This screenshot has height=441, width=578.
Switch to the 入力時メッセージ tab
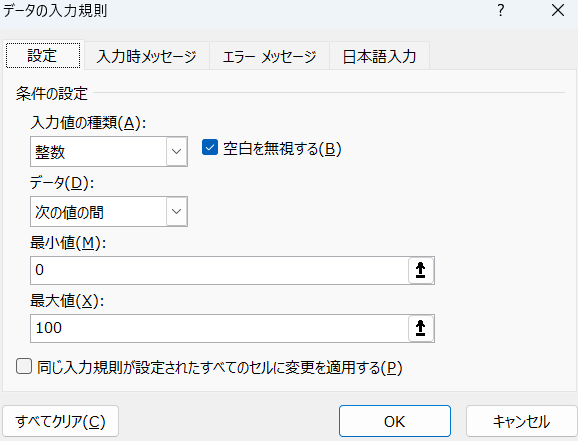tap(147, 56)
